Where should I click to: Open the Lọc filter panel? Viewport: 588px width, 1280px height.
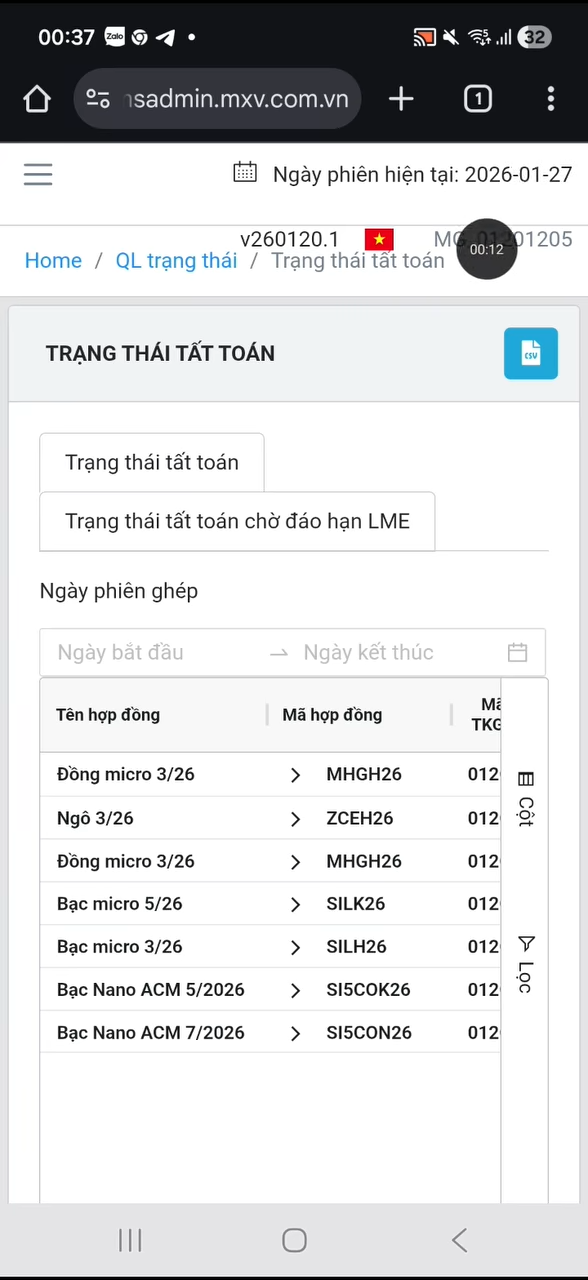point(526,962)
